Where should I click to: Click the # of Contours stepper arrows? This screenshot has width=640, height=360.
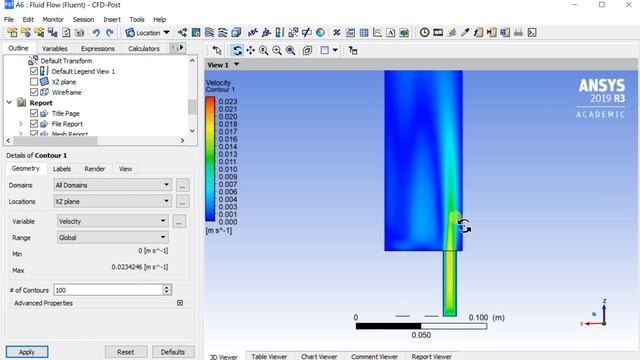[x=167, y=290]
